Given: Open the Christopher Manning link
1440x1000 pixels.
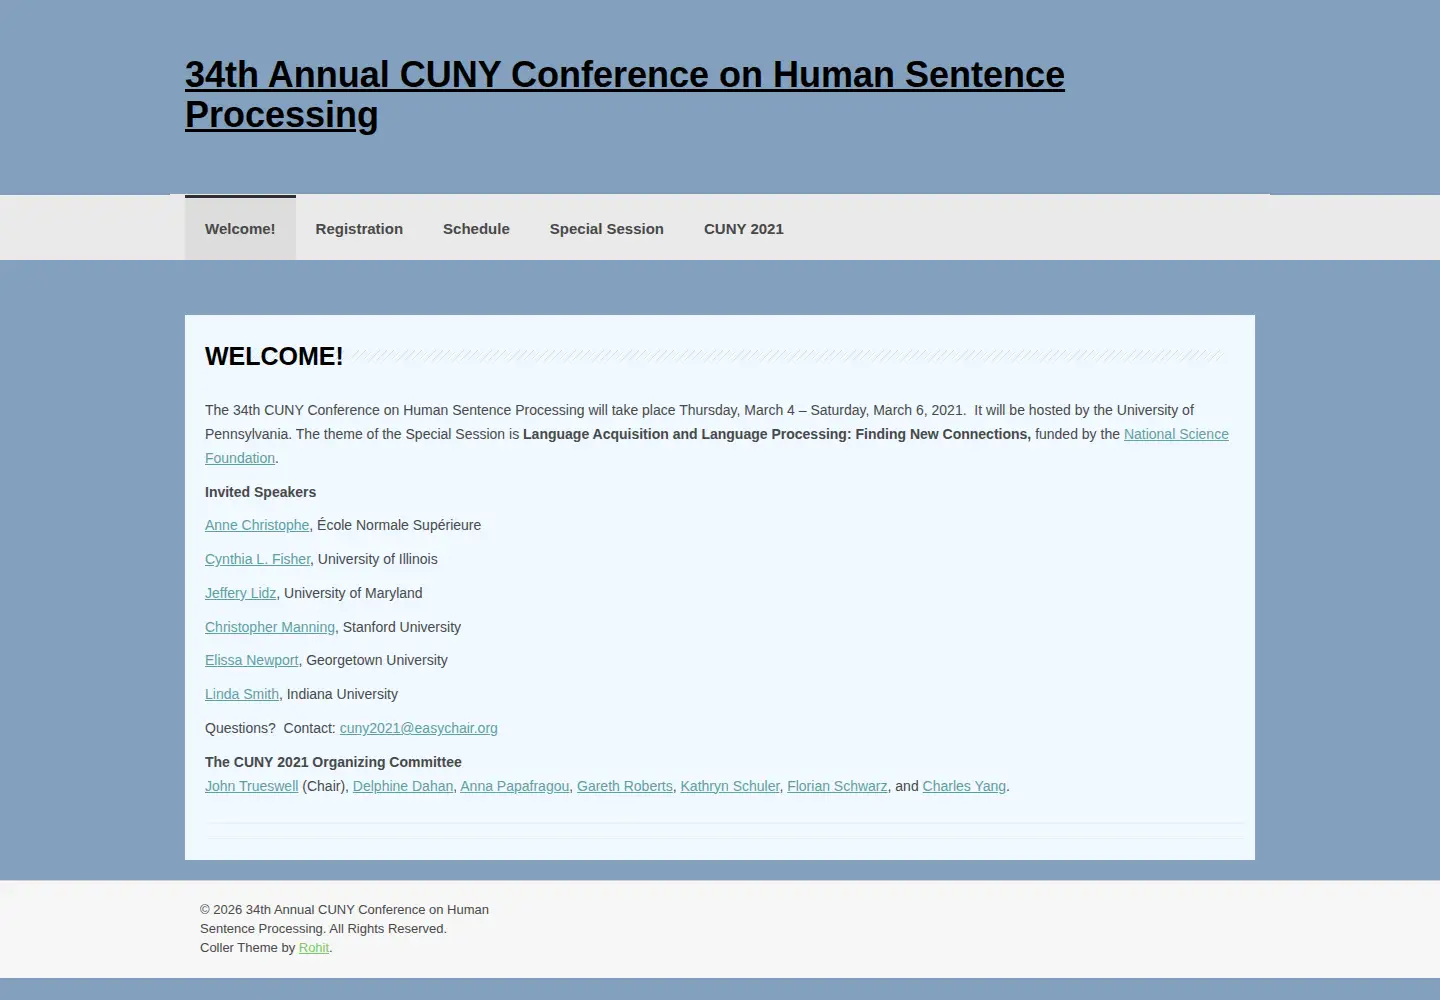Looking at the screenshot, I should (270, 627).
